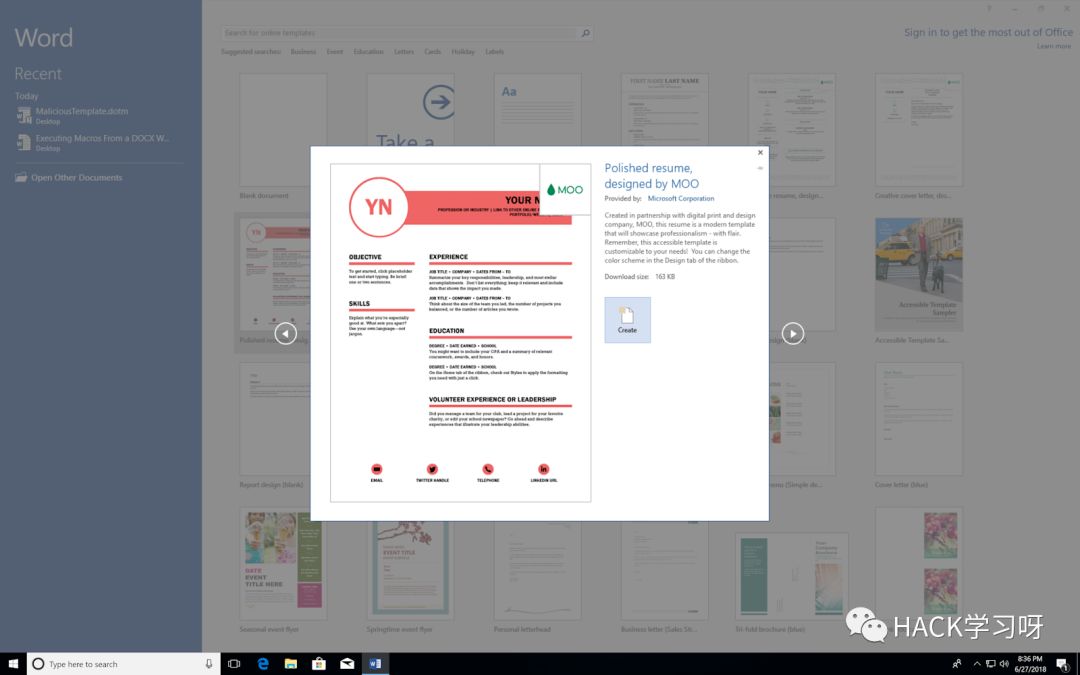Click Sign in to get the most out of Office
This screenshot has width=1080, height=675.
(988, 32)
